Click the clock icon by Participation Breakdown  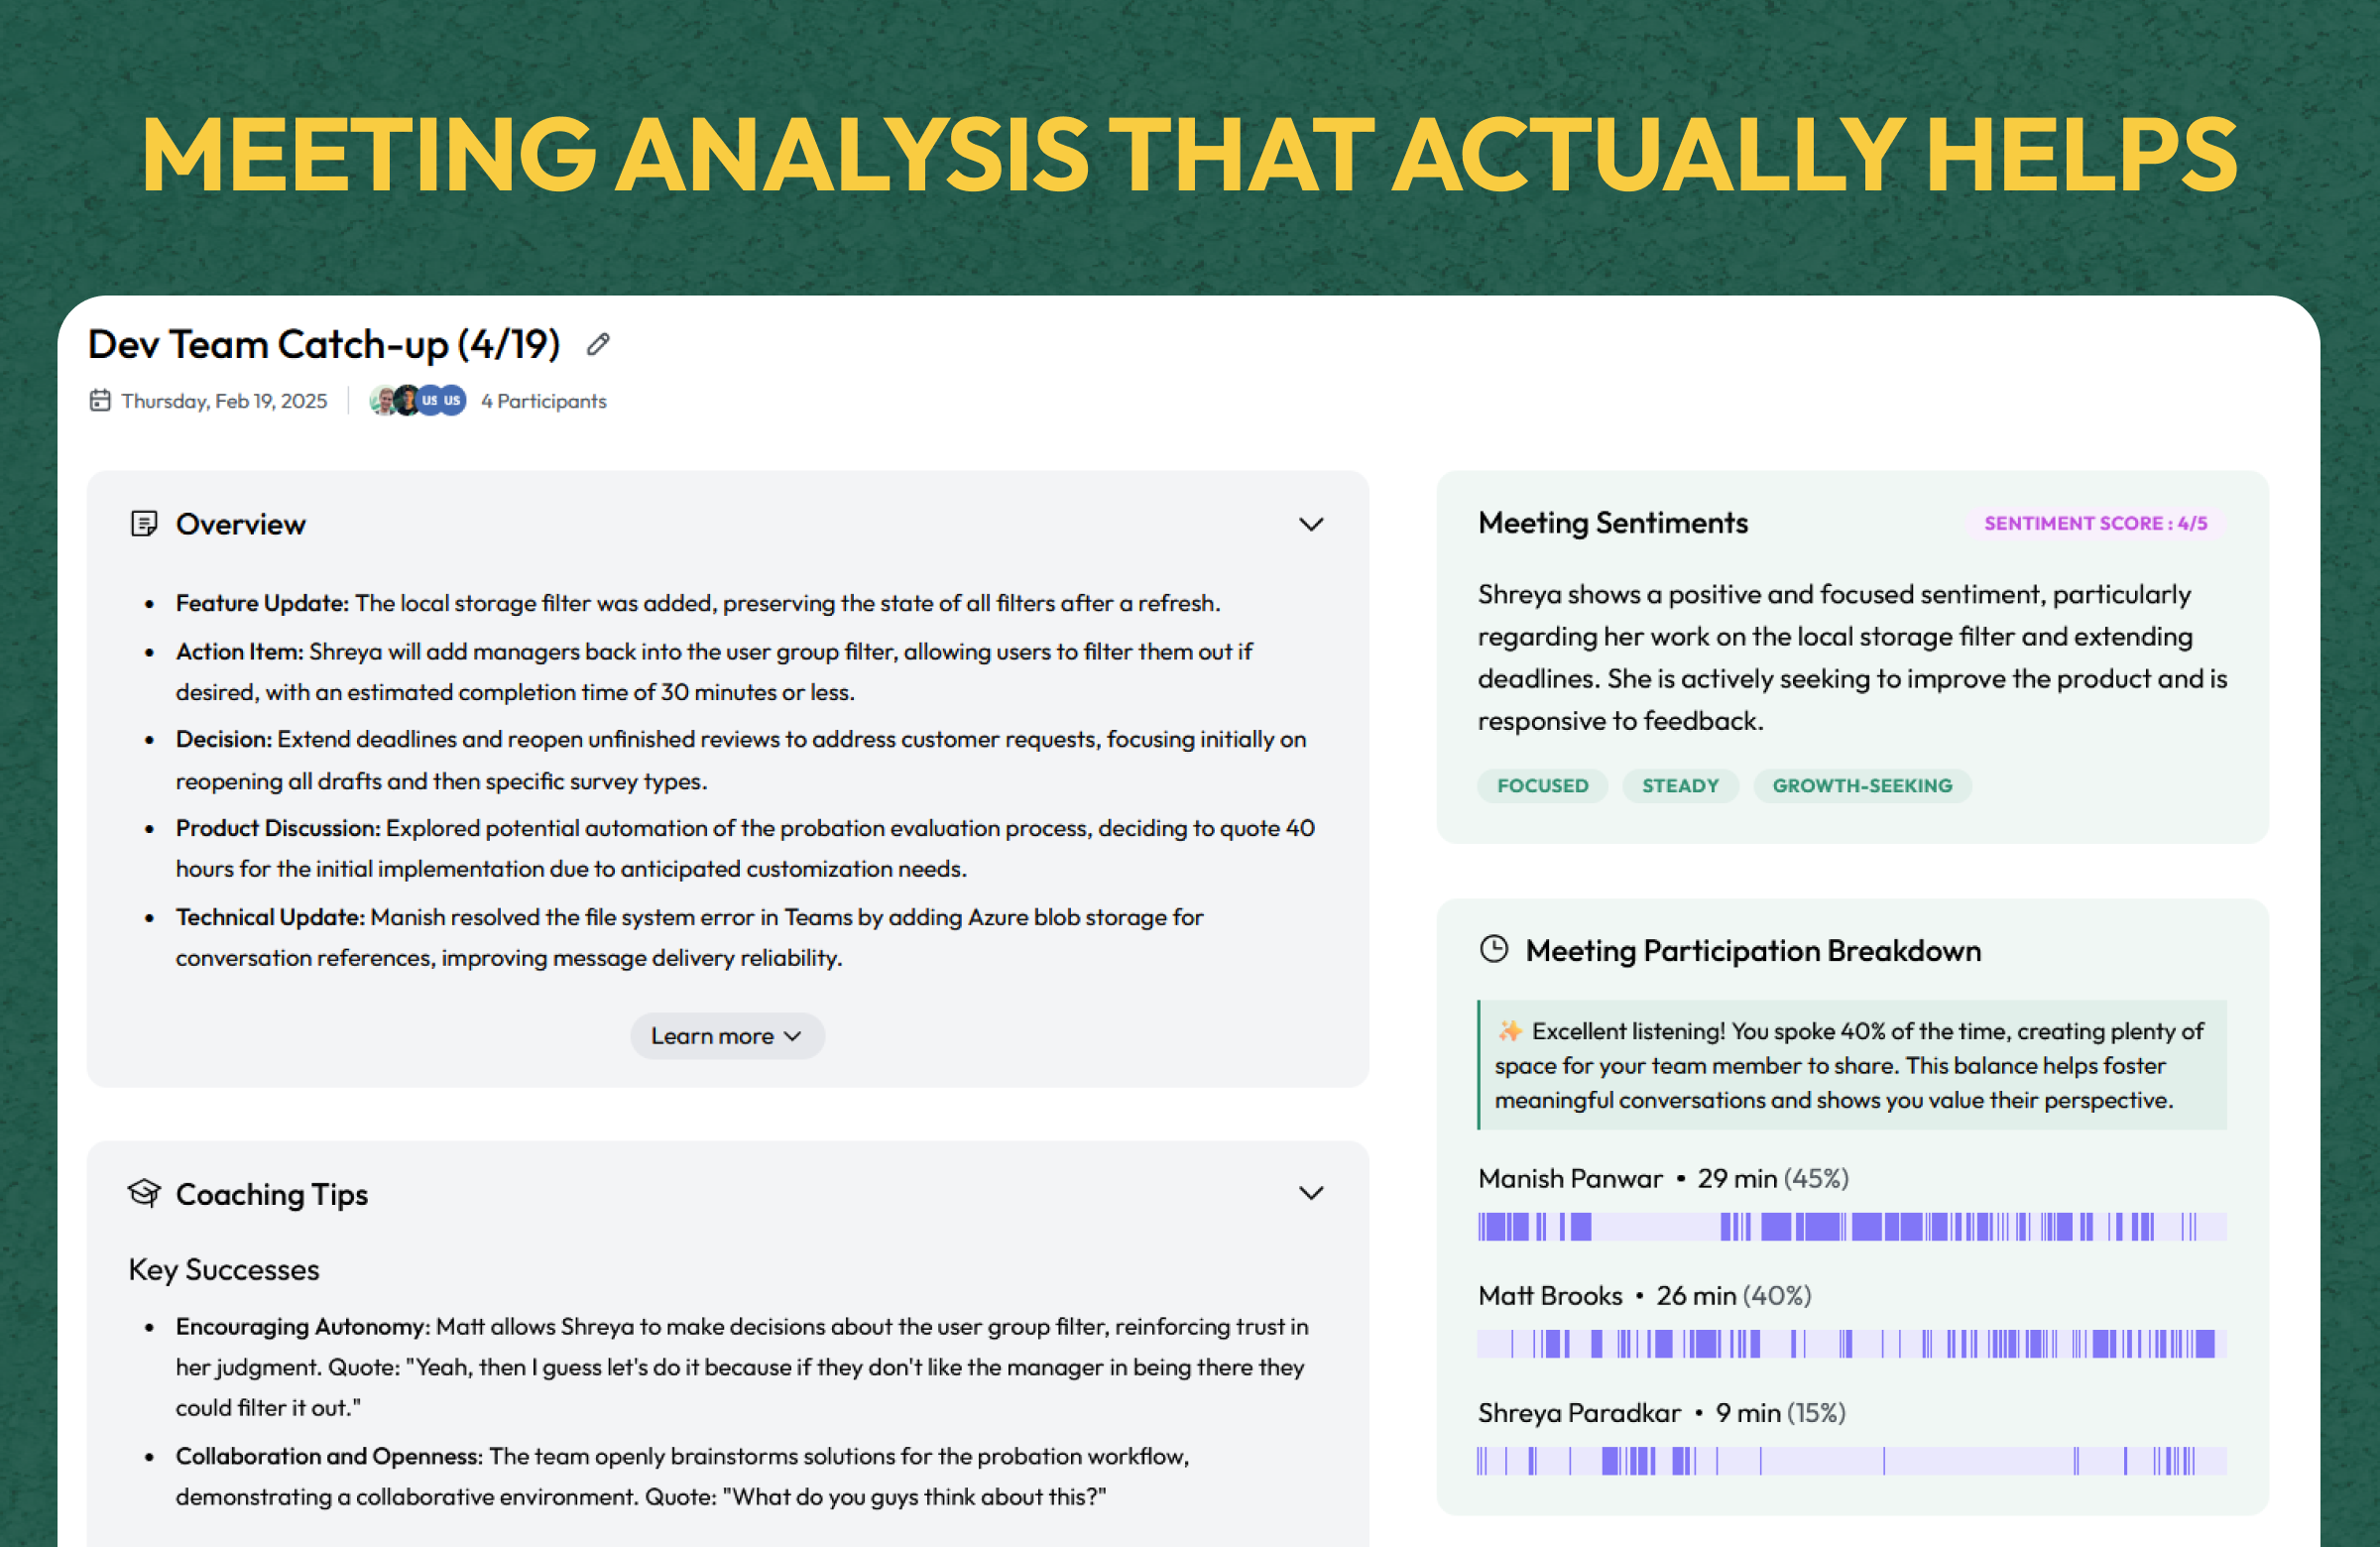[1493, 949]
